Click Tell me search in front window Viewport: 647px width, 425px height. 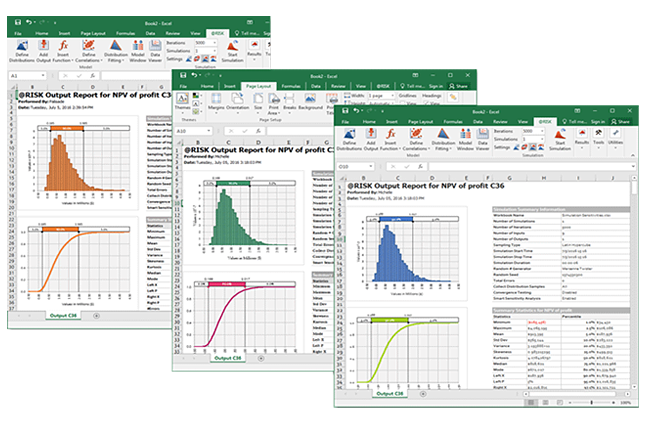coord(576,122)
